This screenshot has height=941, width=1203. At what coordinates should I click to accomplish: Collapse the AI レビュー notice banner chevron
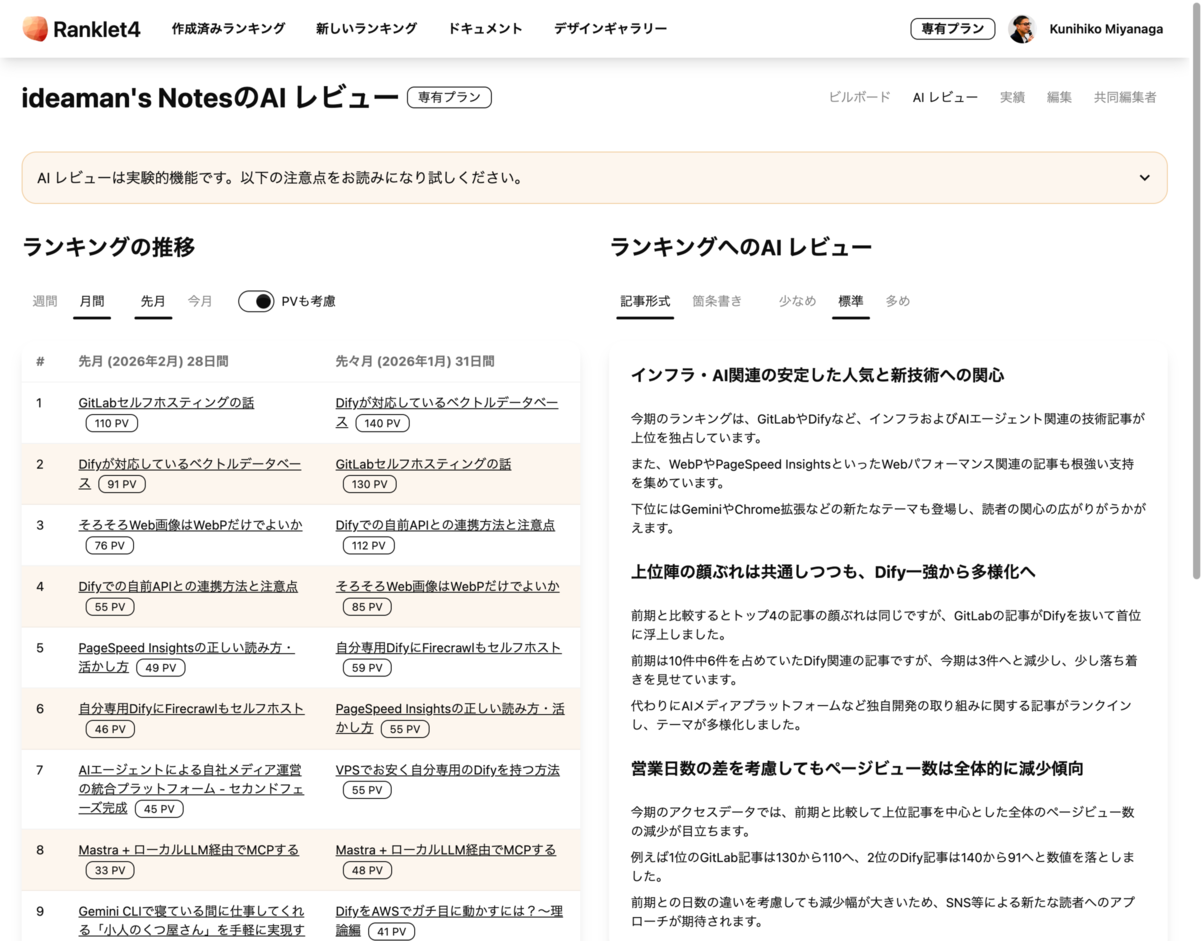tap(1144, 177)
